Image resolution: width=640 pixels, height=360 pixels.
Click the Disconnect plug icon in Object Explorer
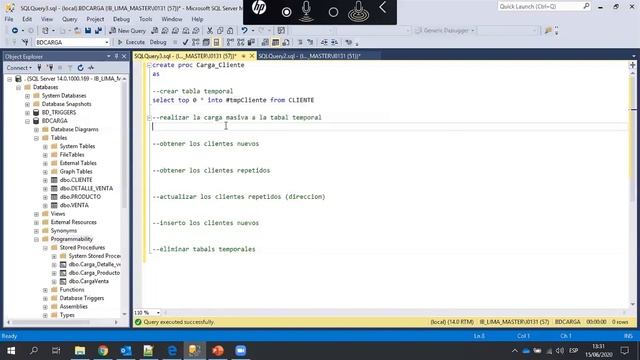(x=50, y=68)
